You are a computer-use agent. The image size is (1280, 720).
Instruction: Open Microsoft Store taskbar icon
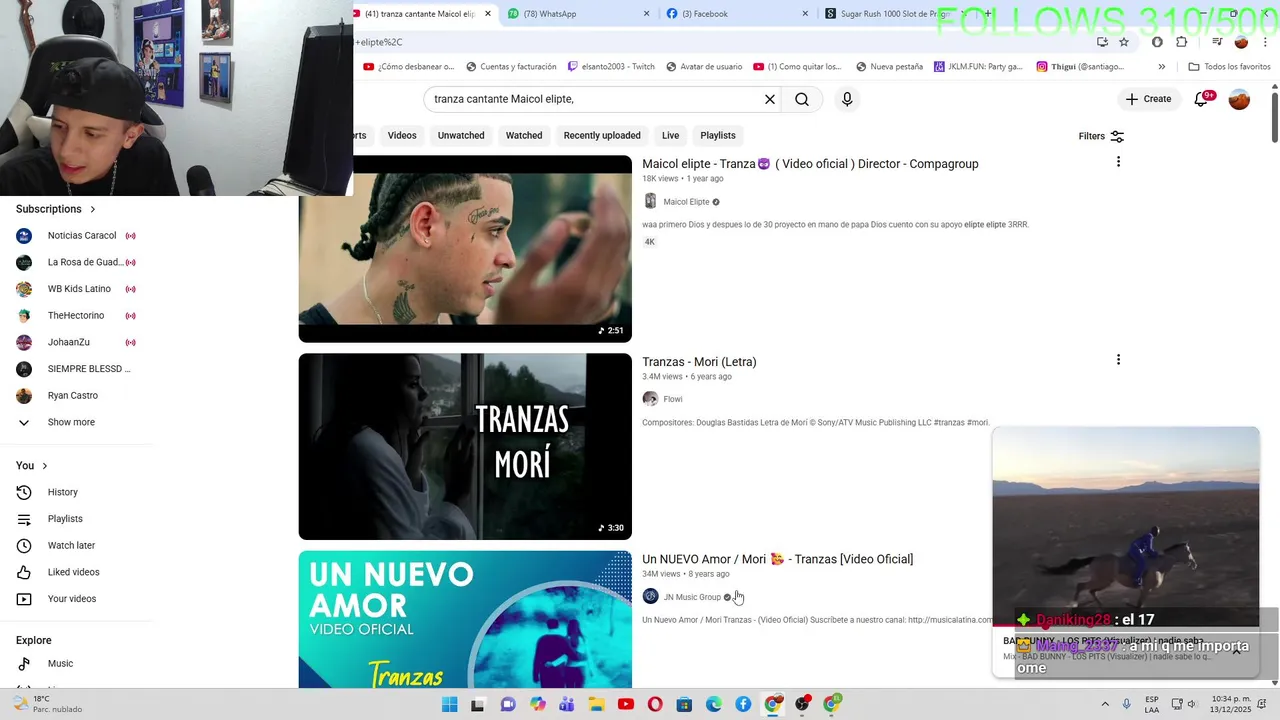(685, 704)
